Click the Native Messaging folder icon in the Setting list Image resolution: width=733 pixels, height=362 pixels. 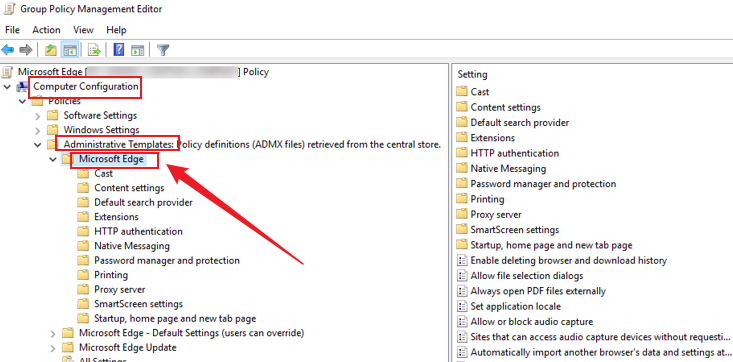tap(462, 168)
